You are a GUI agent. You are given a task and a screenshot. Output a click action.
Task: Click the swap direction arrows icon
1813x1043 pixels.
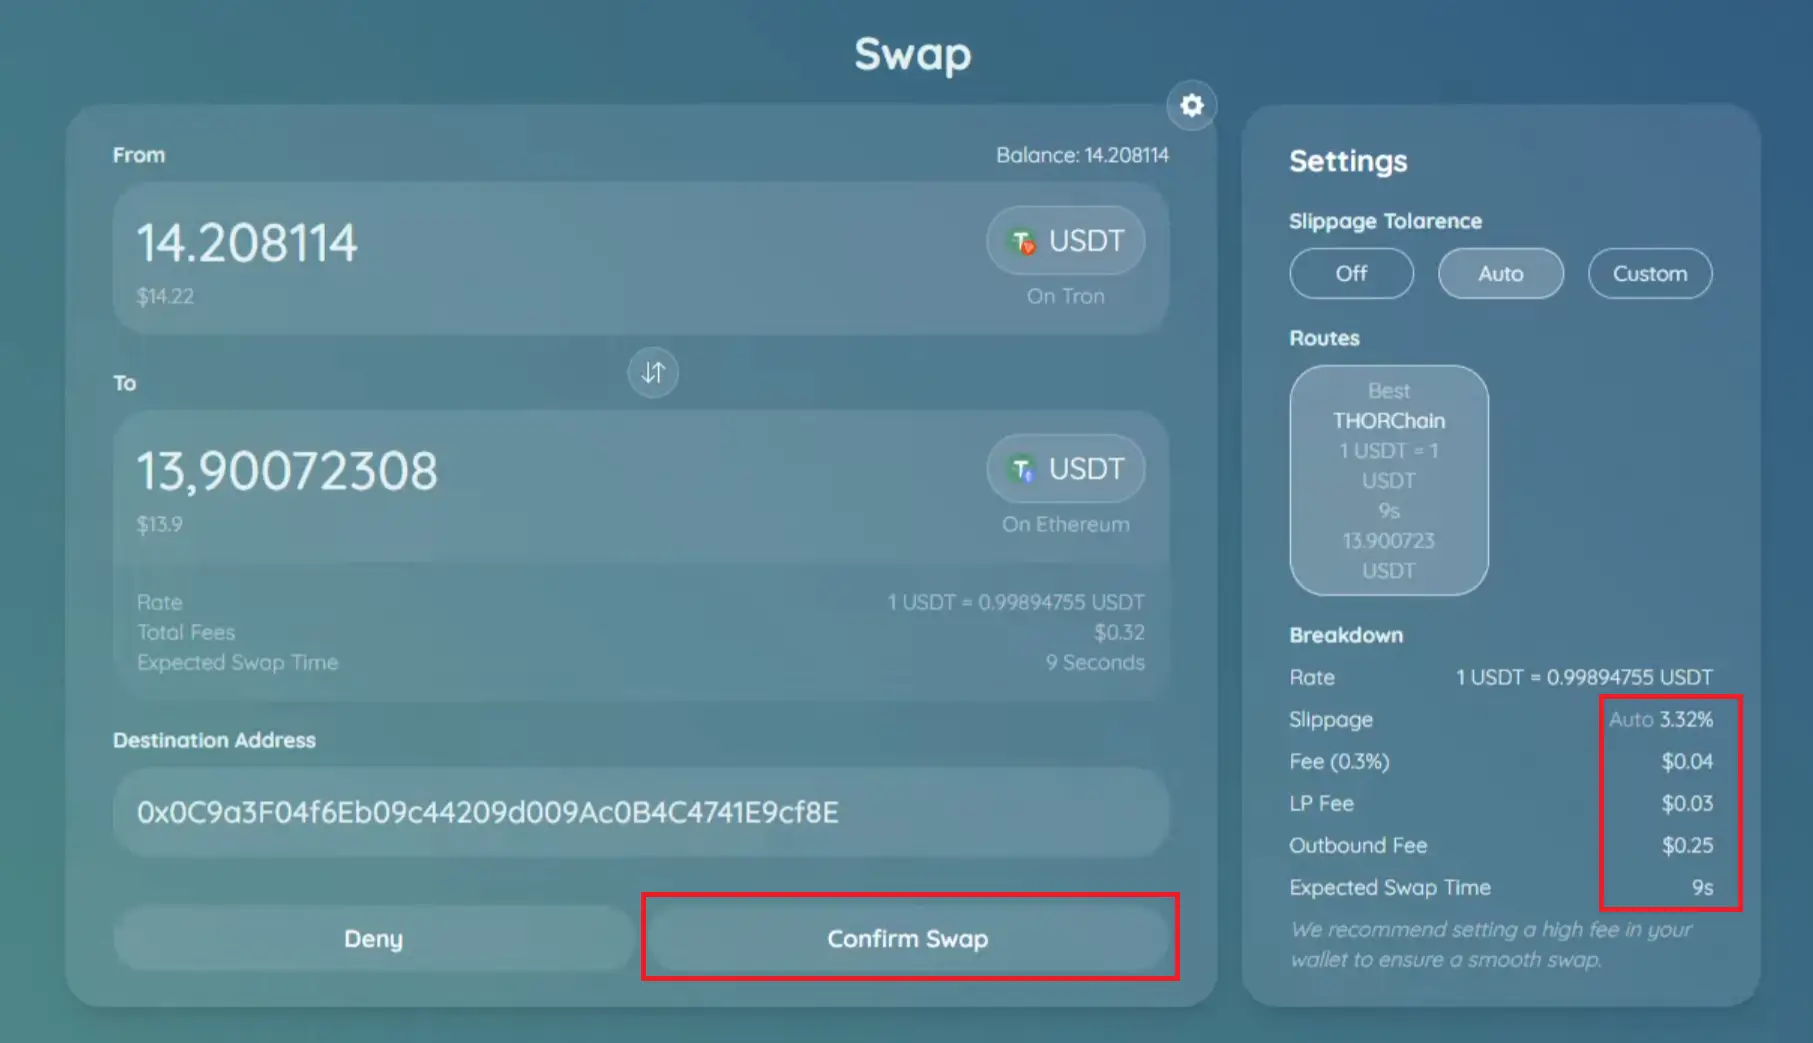[x=652, y=372]
